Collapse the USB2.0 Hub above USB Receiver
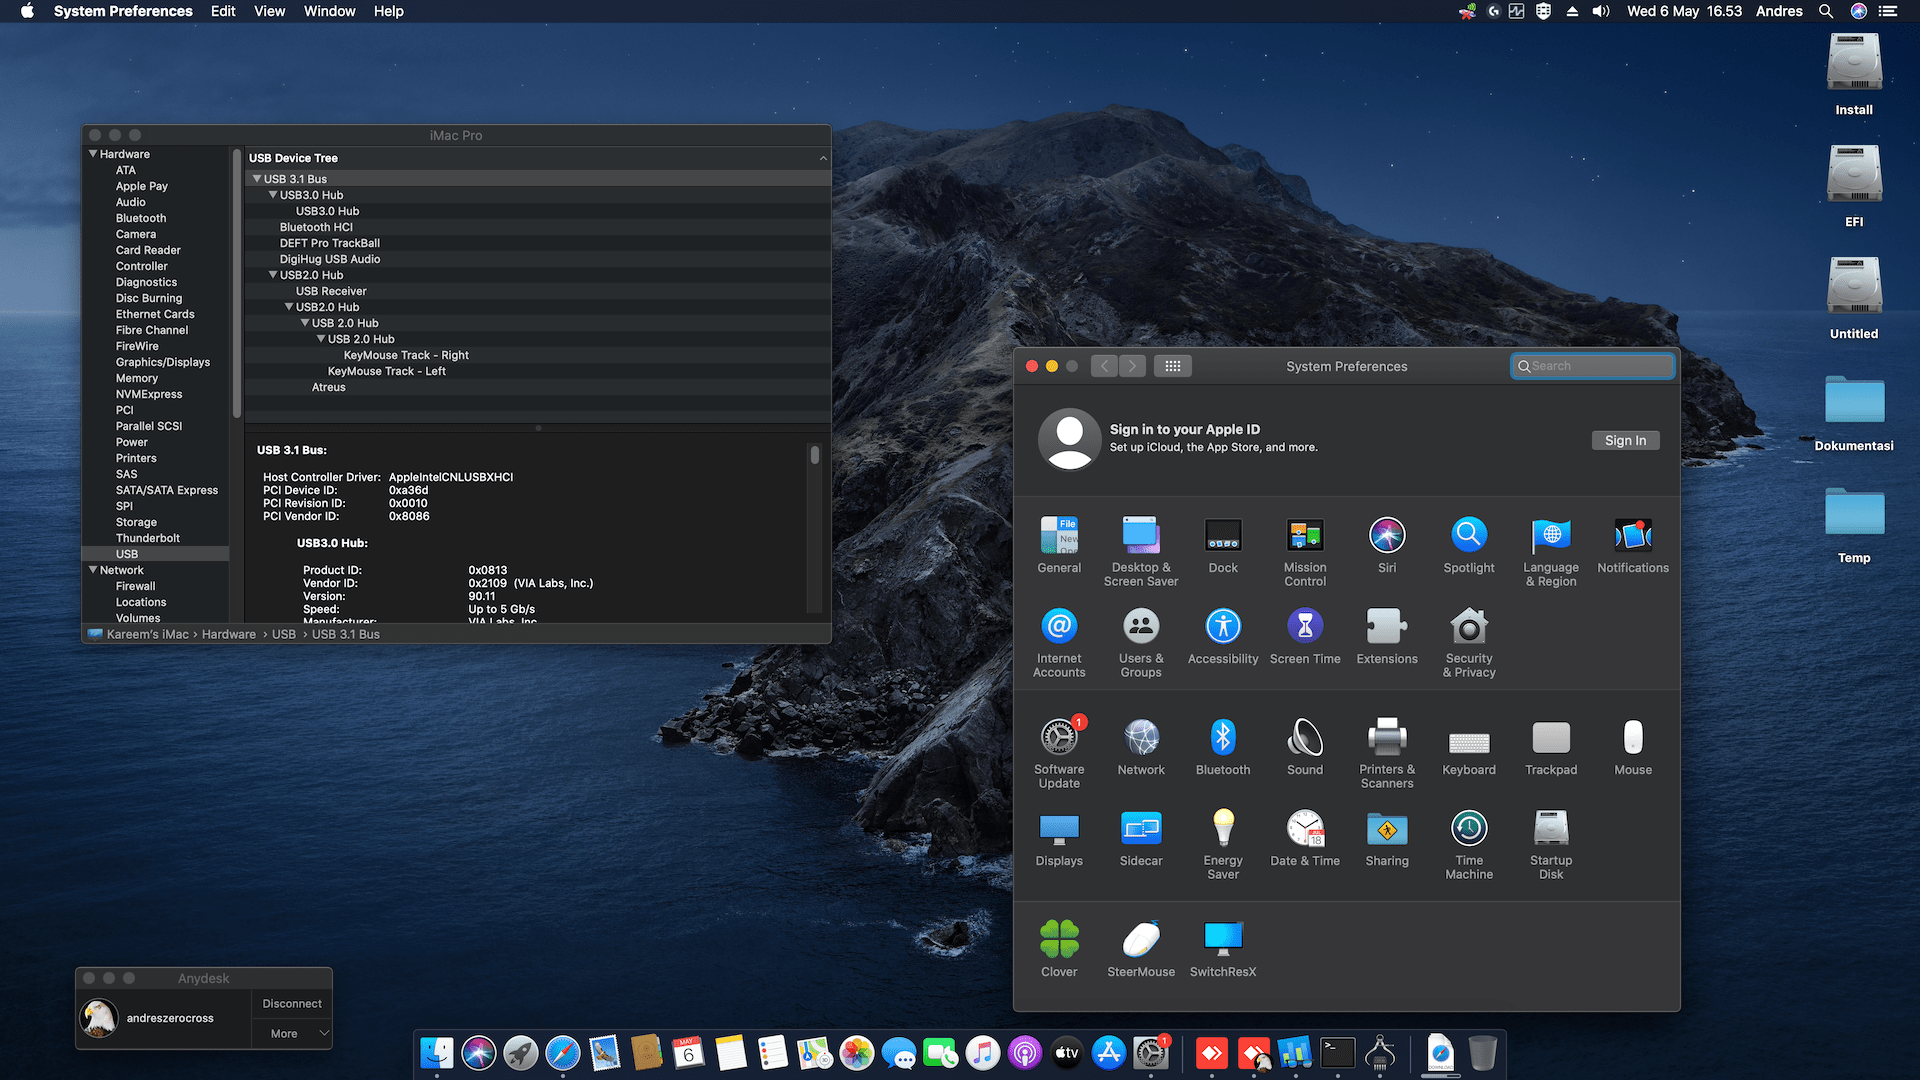Image resolution: width=1920 pixels, height=1080 pixels. click(x=273, y=275)
